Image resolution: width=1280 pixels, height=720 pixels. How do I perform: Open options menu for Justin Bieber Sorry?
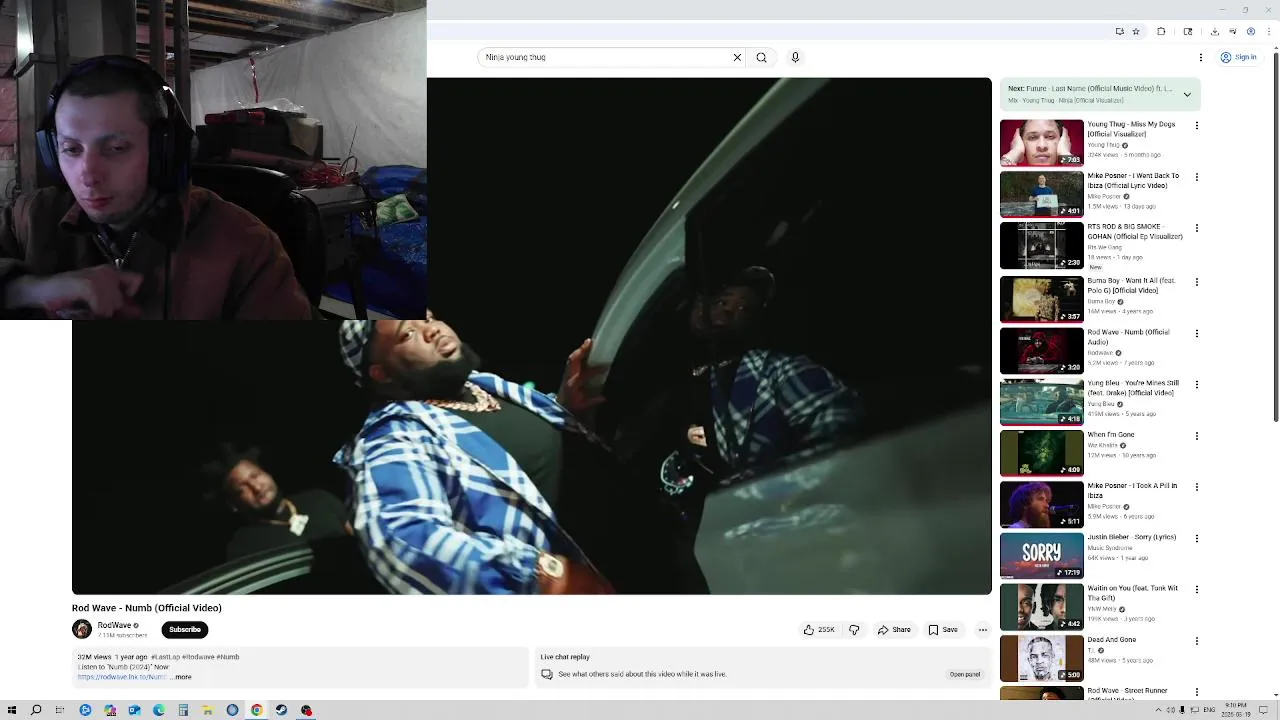(x=1197, y=538)
